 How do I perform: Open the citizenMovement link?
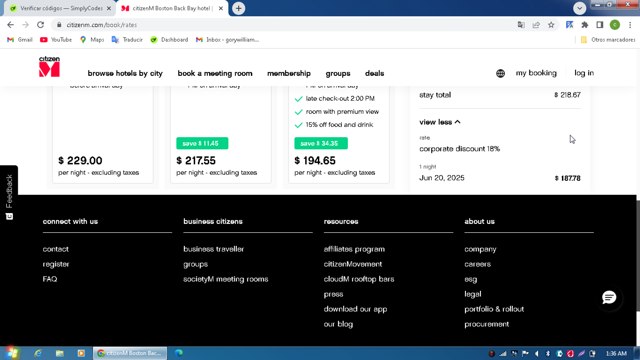[353, 264]
